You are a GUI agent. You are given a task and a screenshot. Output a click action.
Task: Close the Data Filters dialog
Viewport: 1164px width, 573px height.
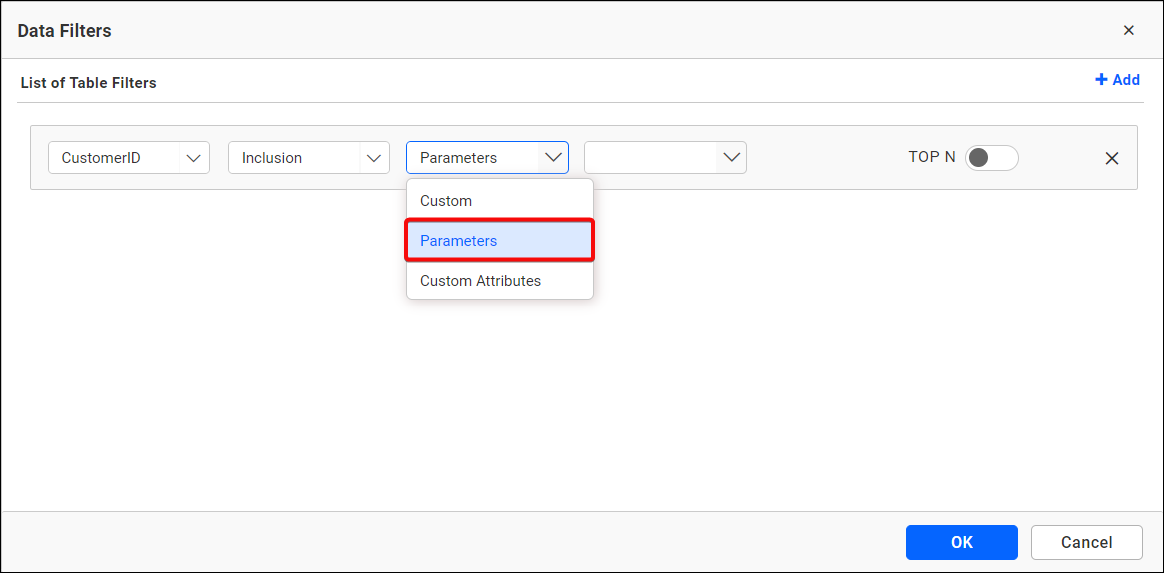(x=1128, y=30)
